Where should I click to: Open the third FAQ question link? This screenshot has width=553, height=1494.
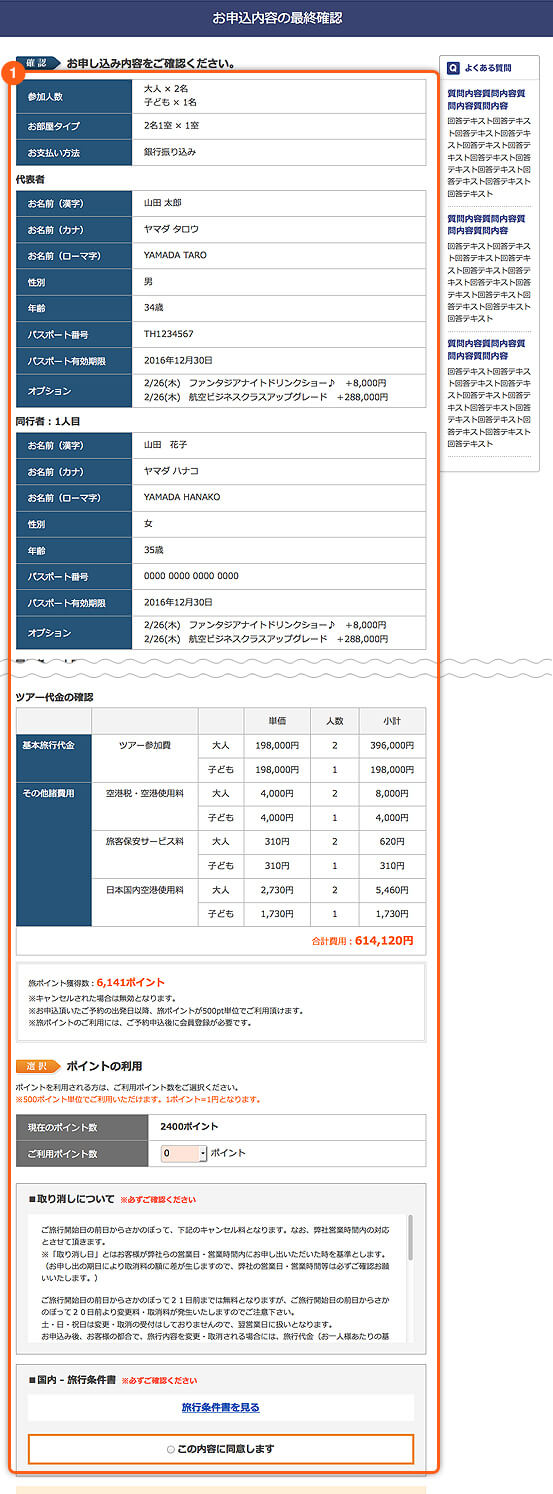pos(486,349)
